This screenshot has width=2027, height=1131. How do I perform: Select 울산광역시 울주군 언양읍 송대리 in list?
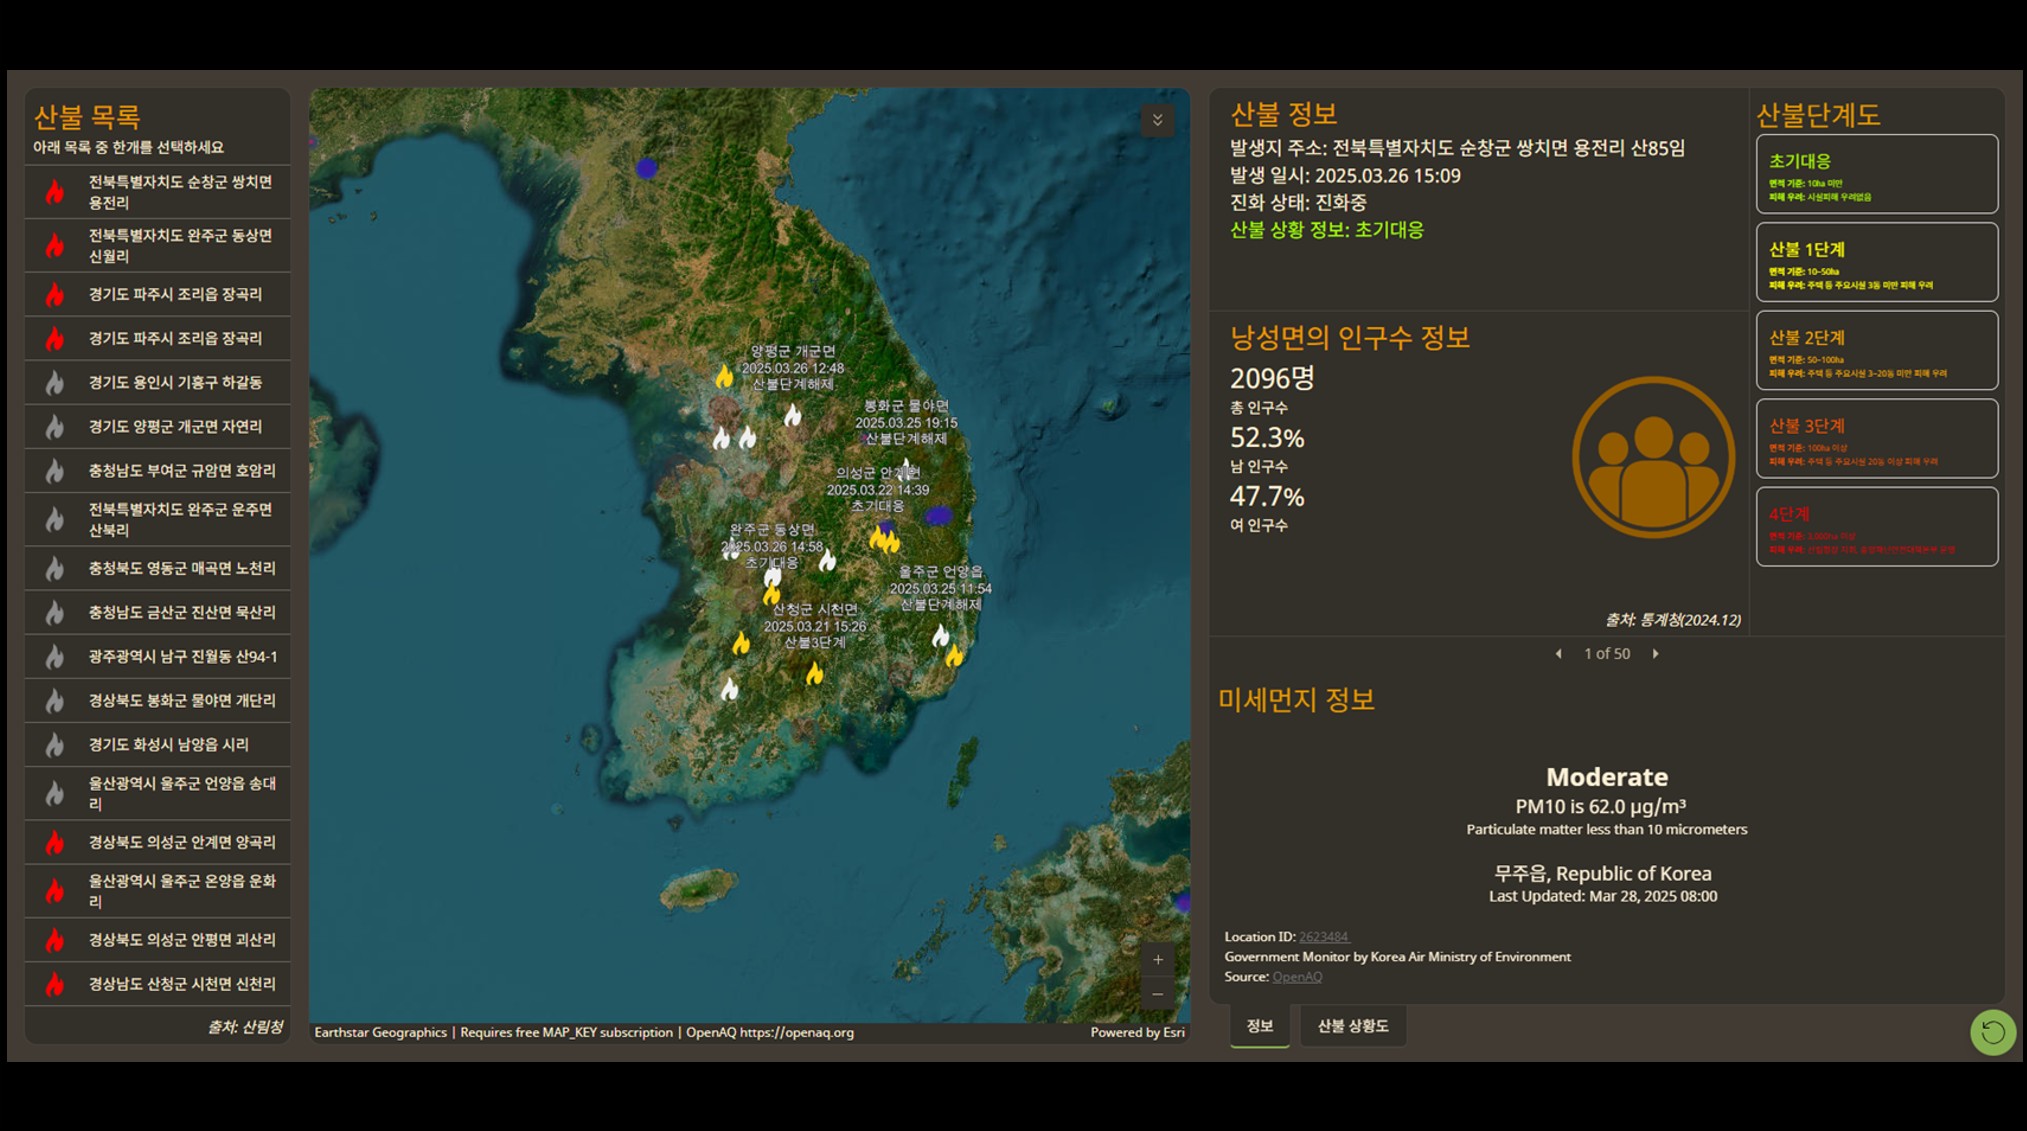click(x=158, y=793)
